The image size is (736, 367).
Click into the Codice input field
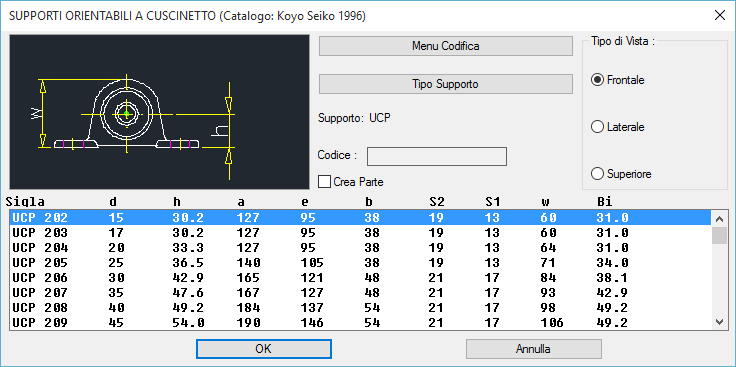point(437,156)
